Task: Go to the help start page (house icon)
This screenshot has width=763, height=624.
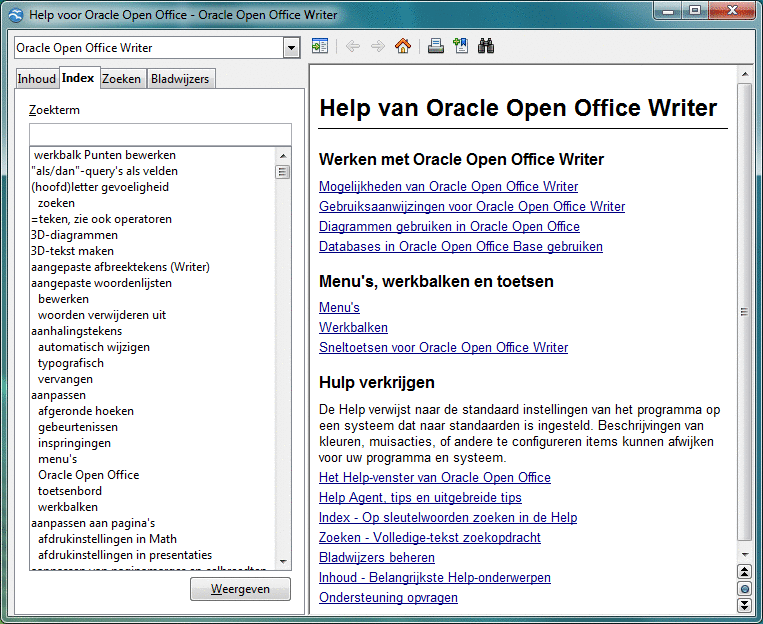Action: [403, 46]
